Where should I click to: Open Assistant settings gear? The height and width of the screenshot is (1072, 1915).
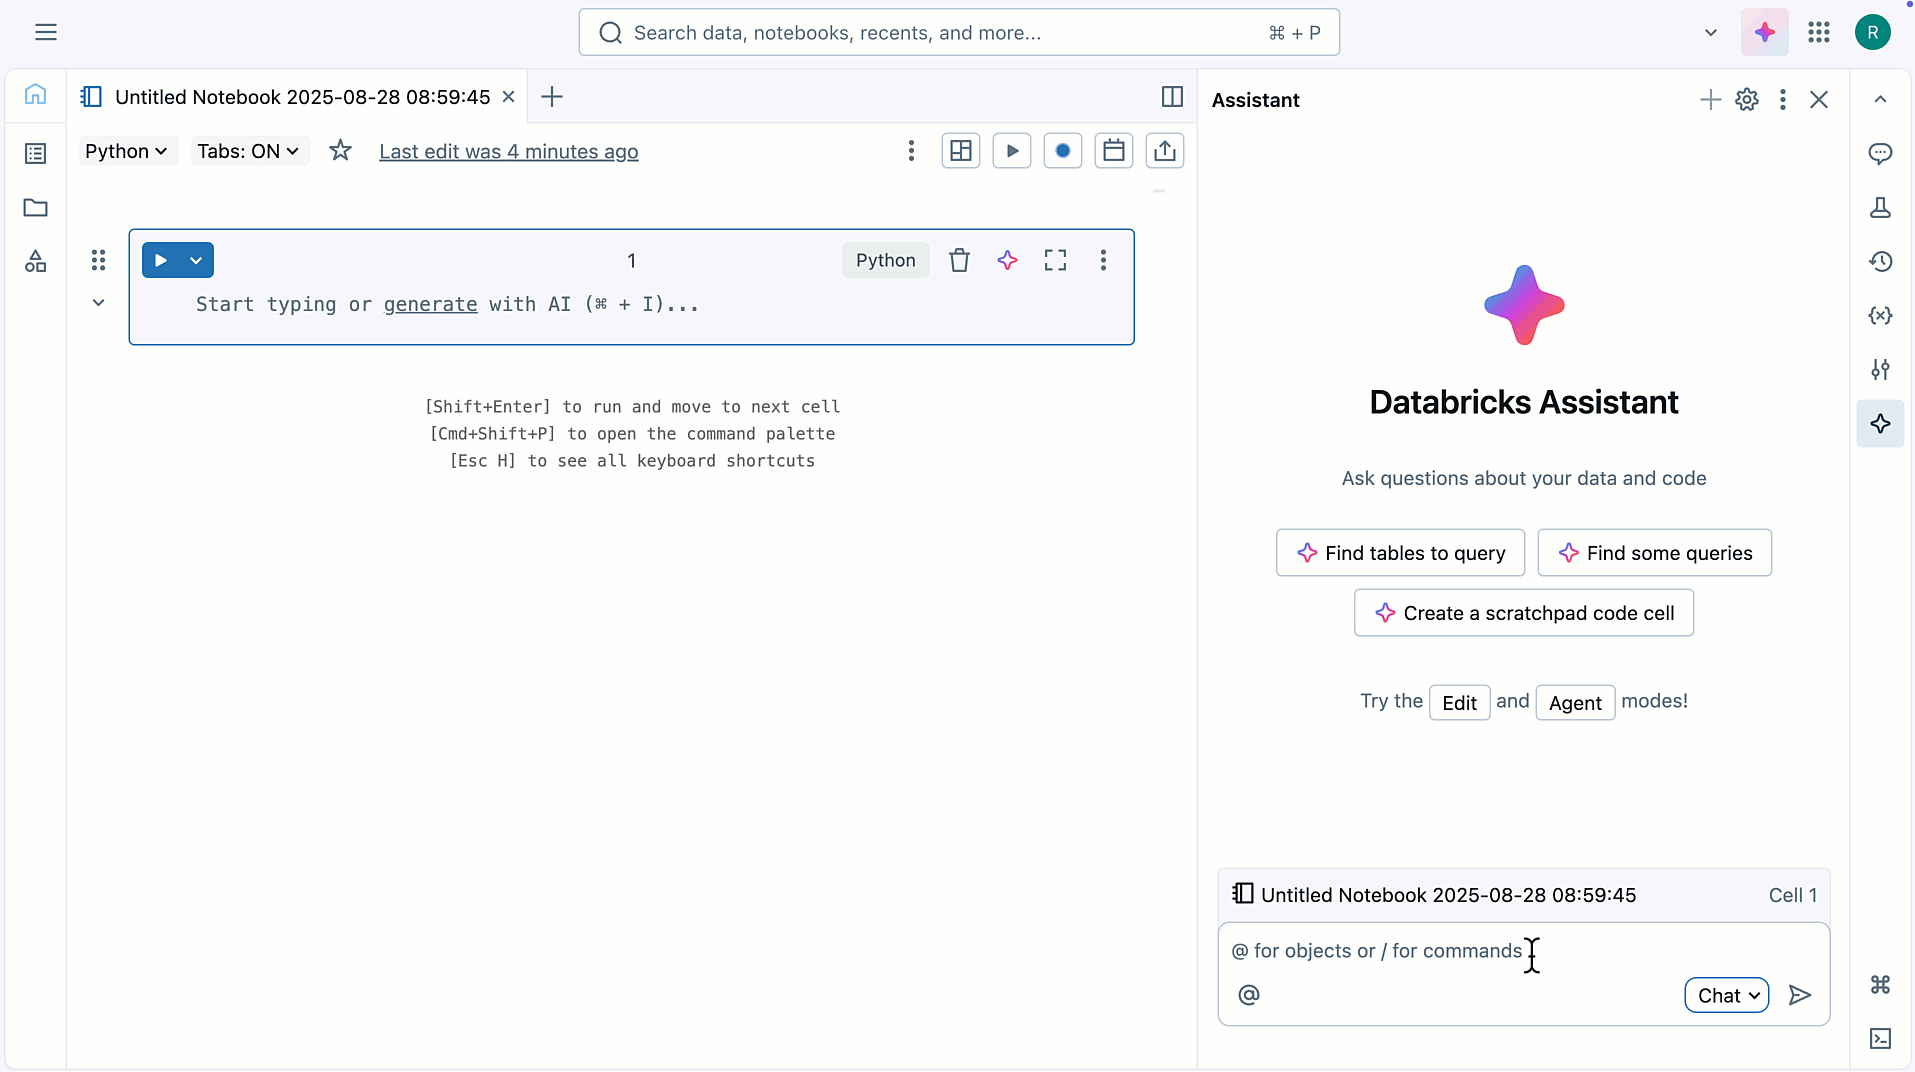click(x=1746, y=100)
